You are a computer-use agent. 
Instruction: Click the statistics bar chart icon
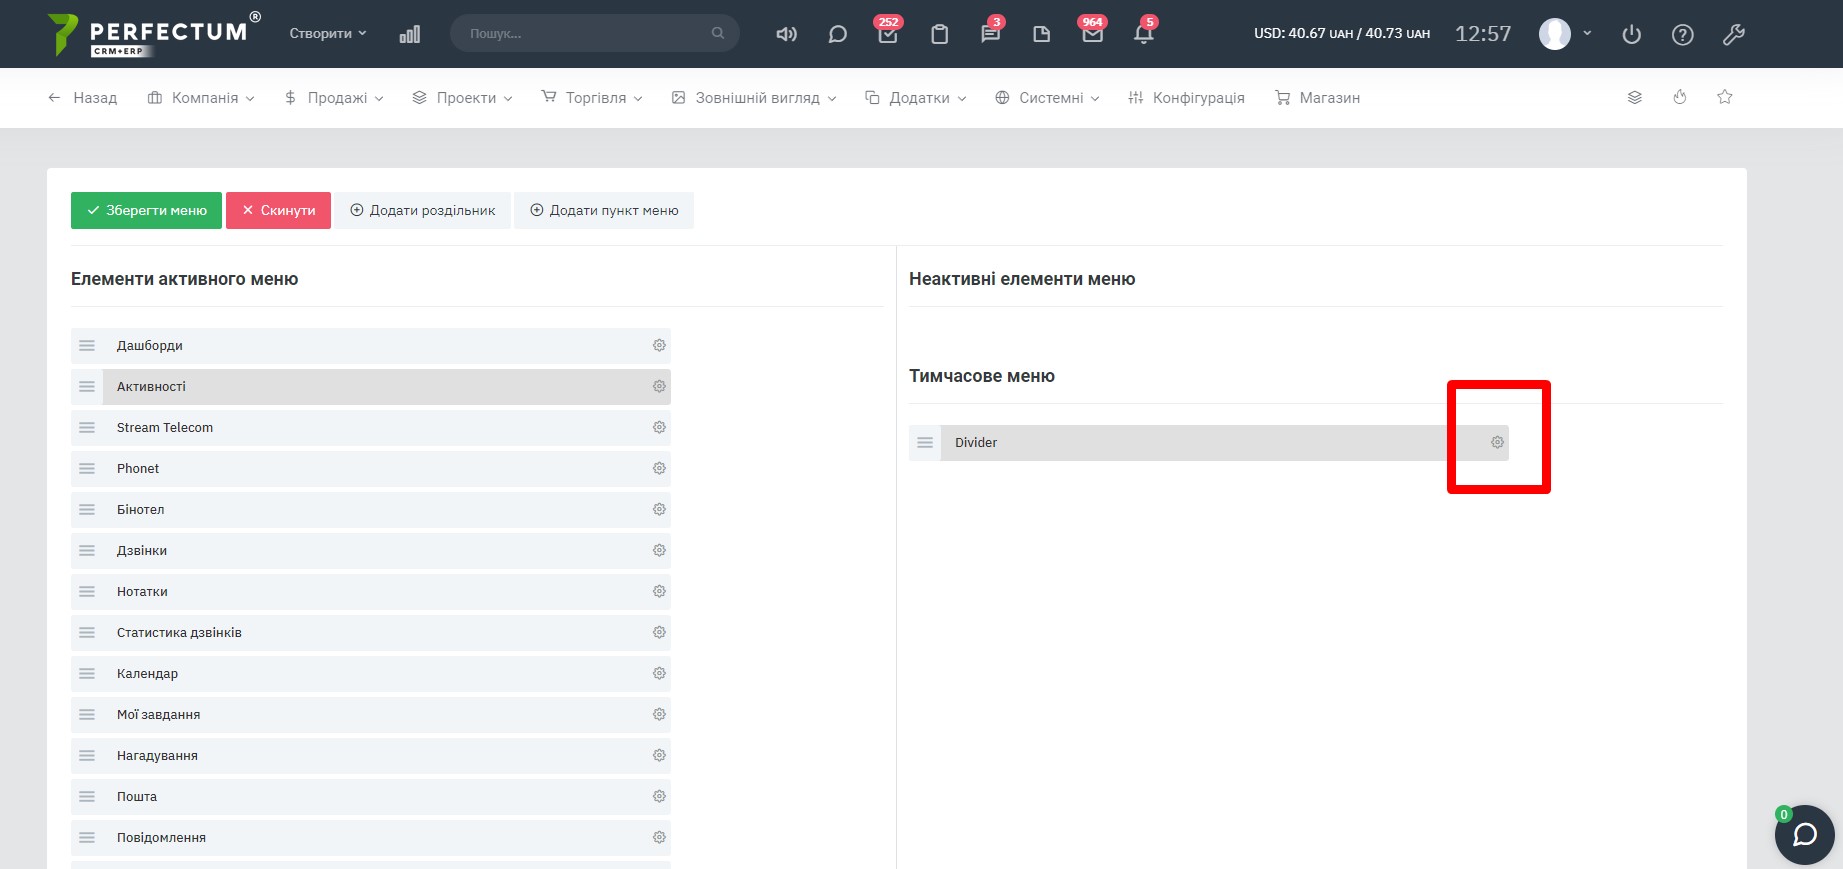[409, 34]
